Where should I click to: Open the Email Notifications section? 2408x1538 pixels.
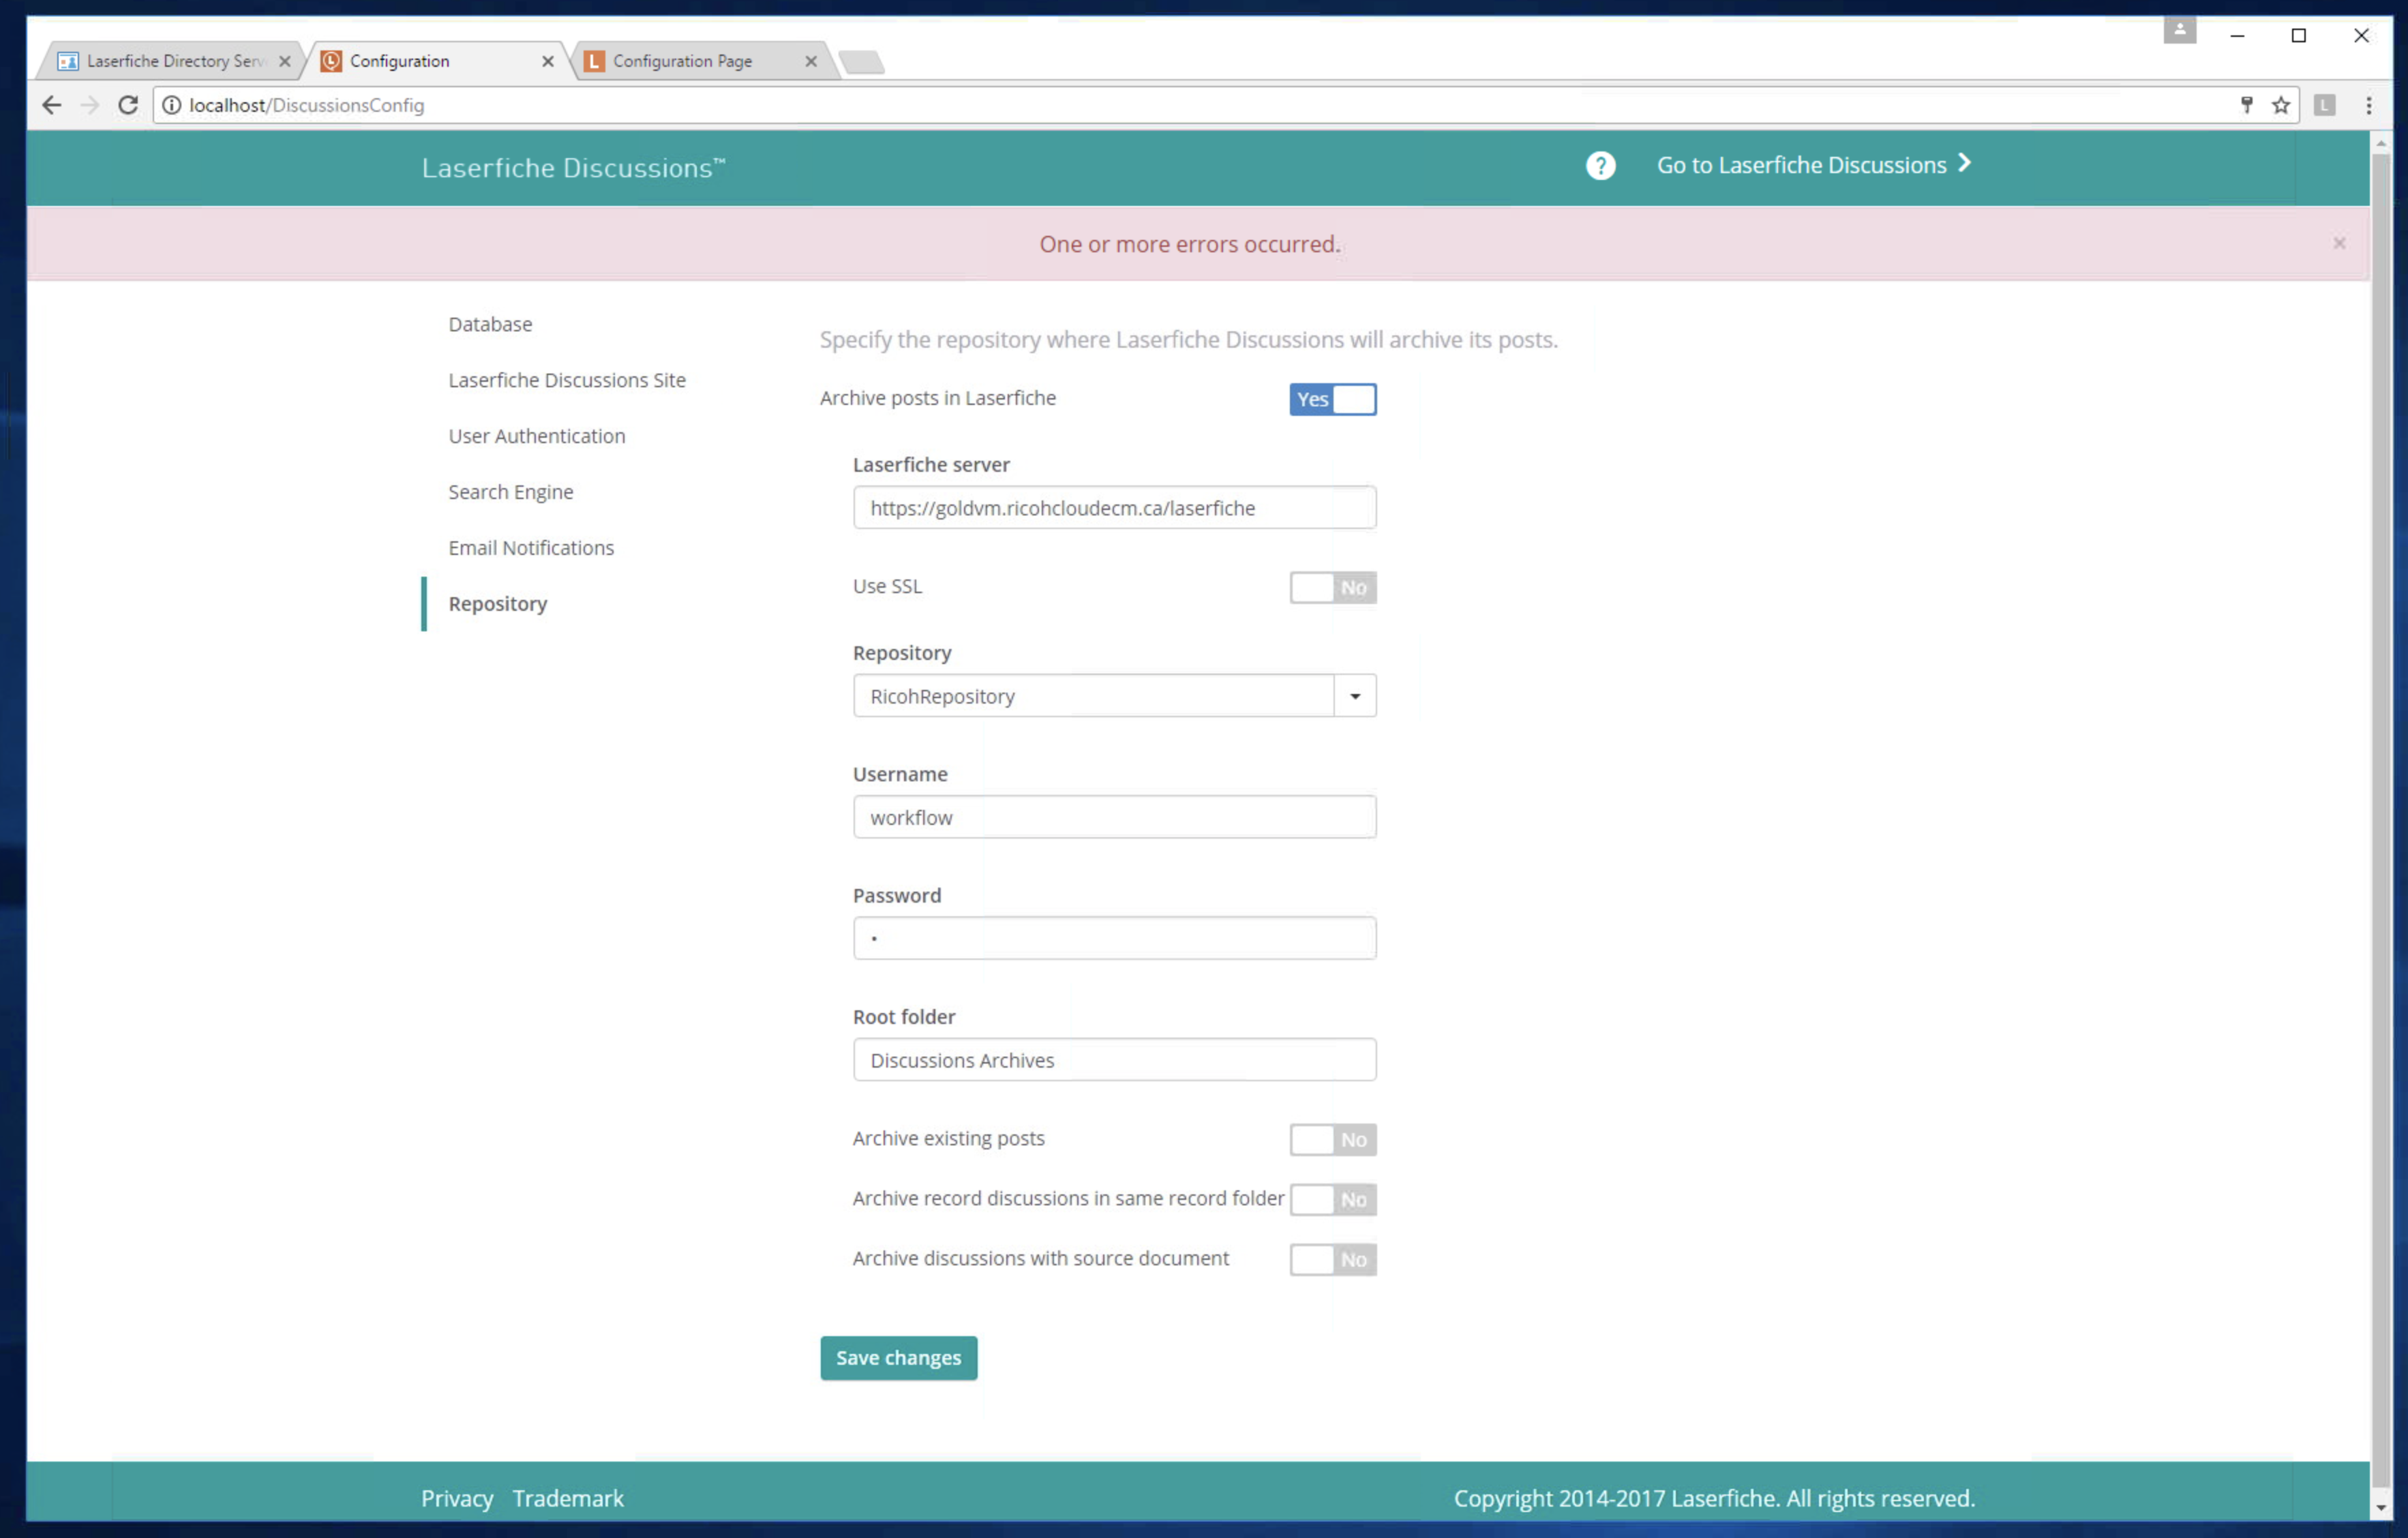point(531,548)
